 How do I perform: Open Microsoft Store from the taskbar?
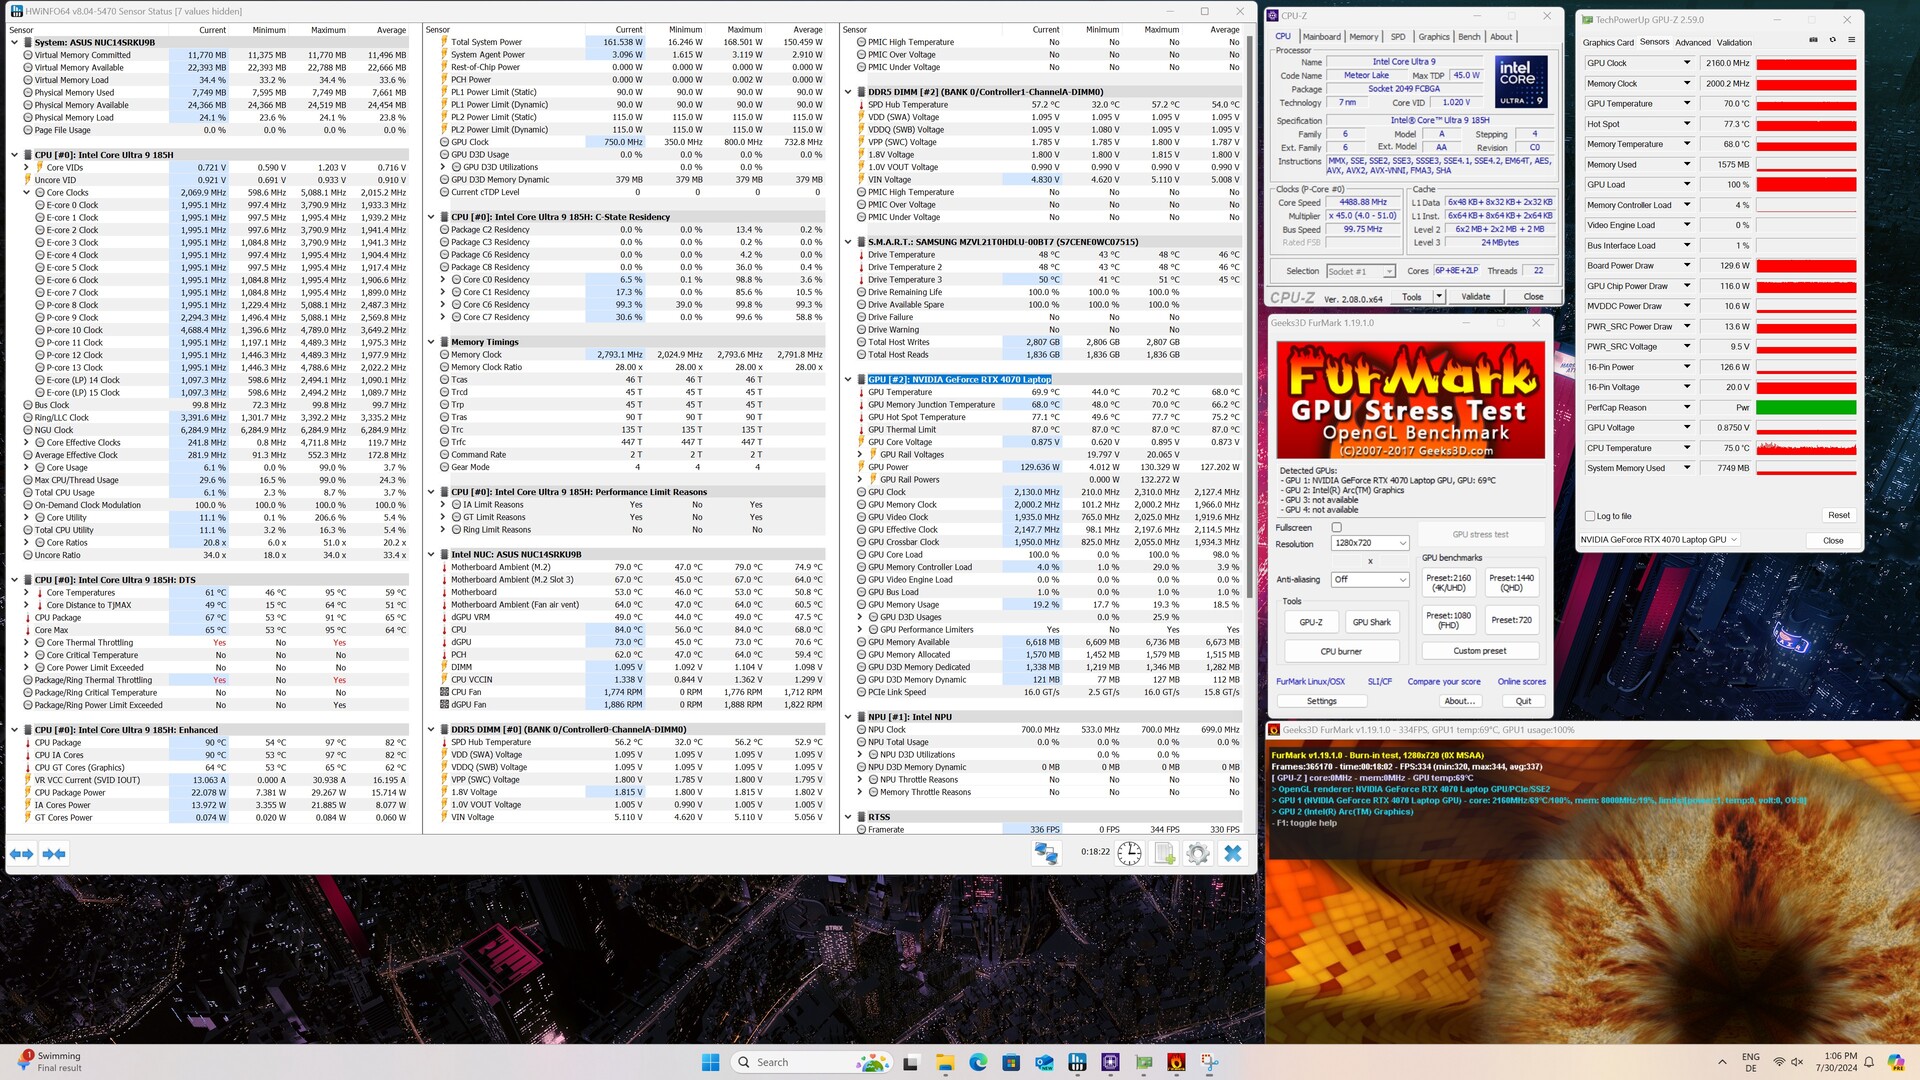point(1011,1062)
